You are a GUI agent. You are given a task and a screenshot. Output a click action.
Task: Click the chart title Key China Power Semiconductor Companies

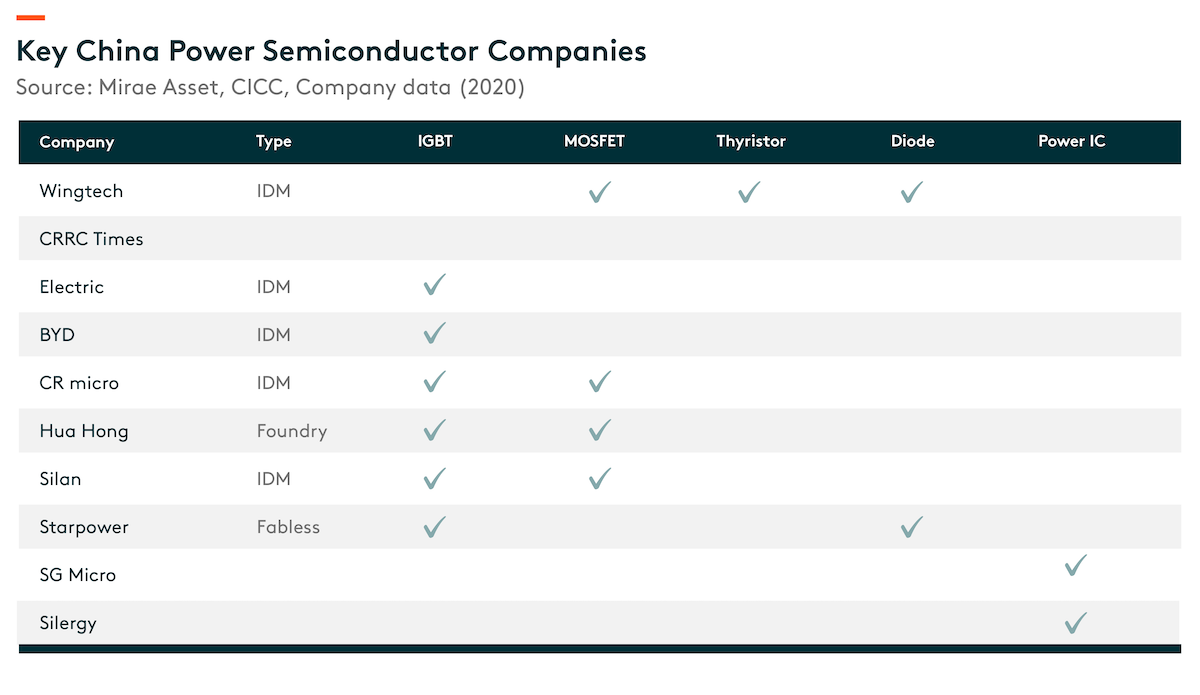[331, 51]
